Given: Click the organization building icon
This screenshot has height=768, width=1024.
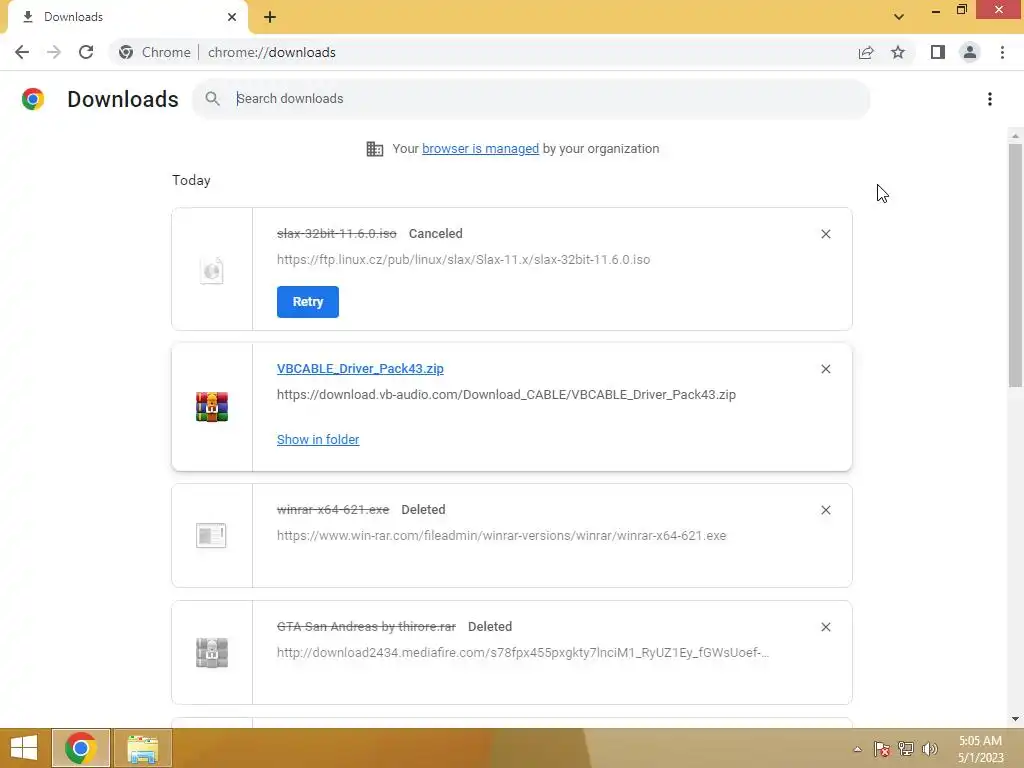Looking at the screenshot, I should (x=375, y=149).
